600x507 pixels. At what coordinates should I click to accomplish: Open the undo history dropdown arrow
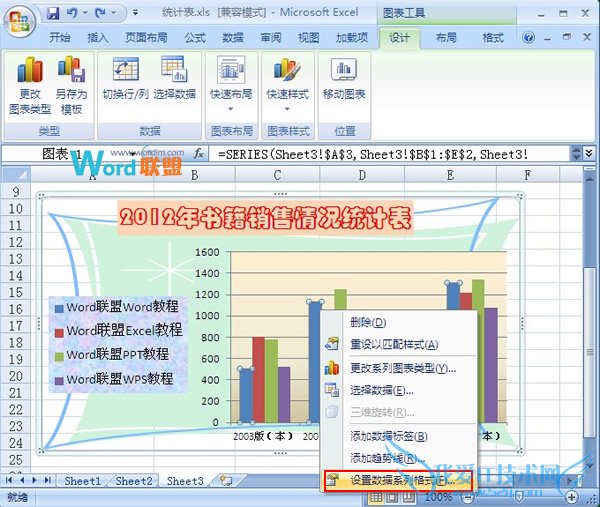point(85,13)
